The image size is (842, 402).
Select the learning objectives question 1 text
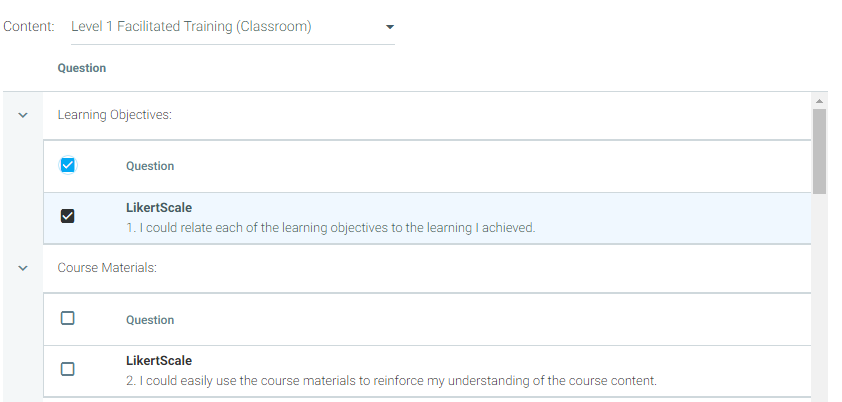point(331,228)
